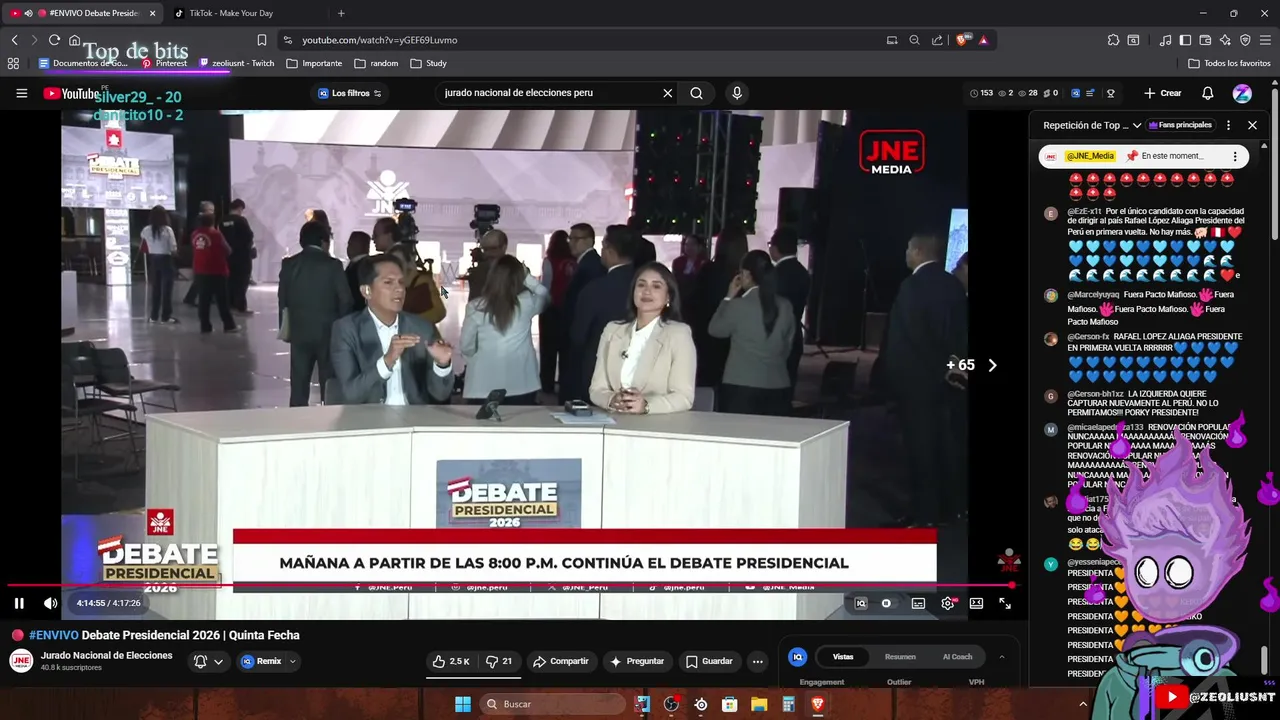1280x720 pixels.
Task: Save video with Guardar button
Action: click(709, 661)
